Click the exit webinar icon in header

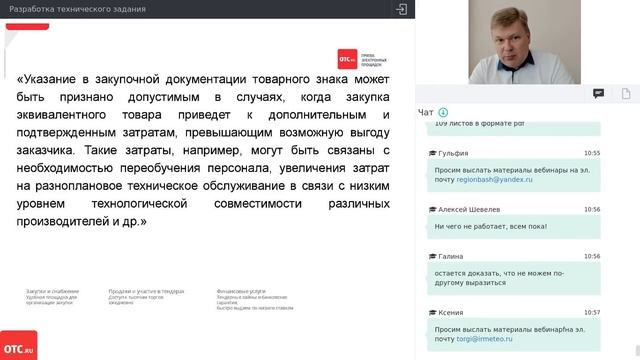pyautogui.click(x=401, y=9)
